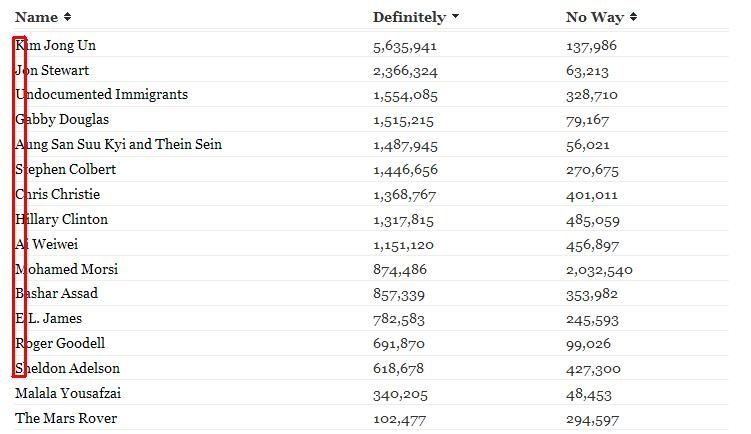Click Jon Stewart in the list
Image resolution: width=751 pixels, height=434 pixels.
(x=52, y=70)
